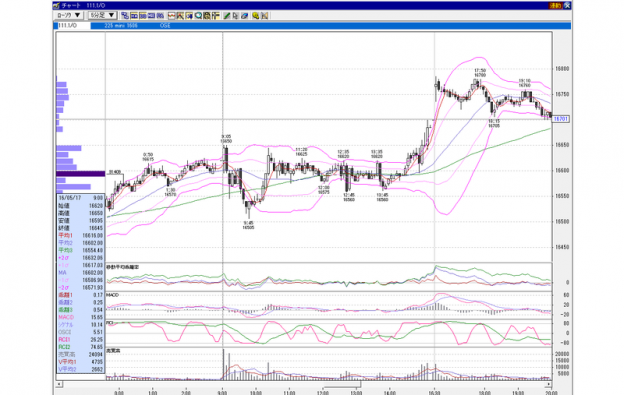Click the red wavy line chart icon
The height and width of the screenshot is (395, 624).
[172, 16]
